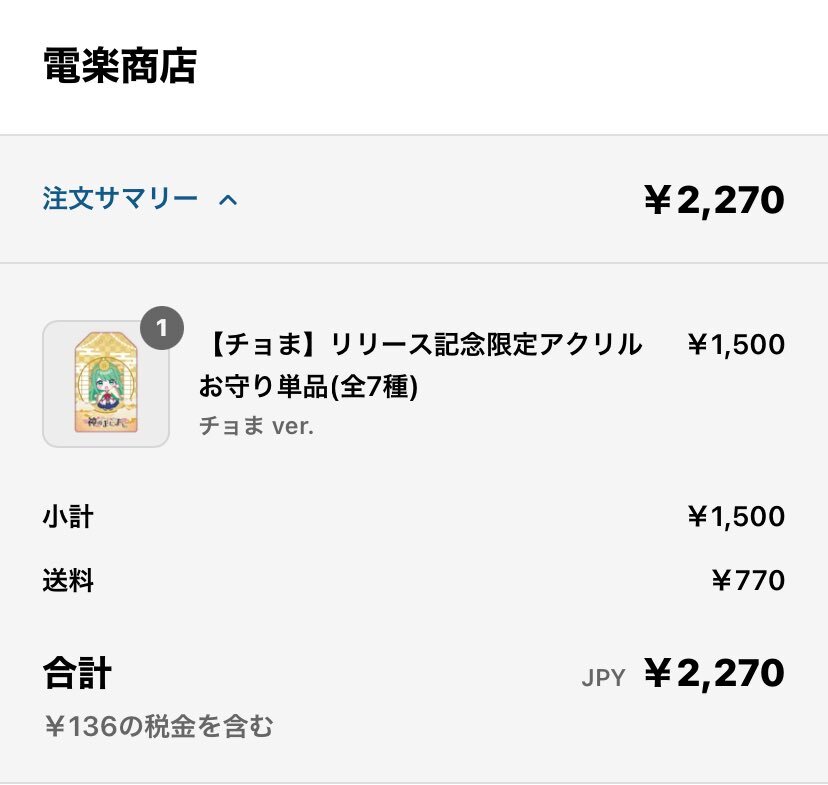
Task: Open the acrylic omamori product thumbnail
Action: (x=106, y=384)
